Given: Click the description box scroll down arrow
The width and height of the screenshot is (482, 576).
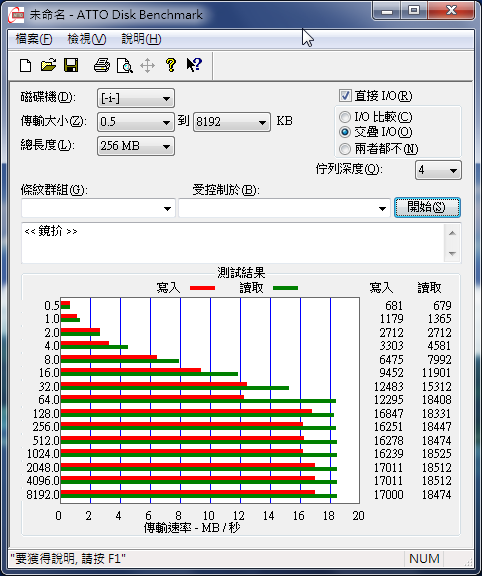Looking at the screenshot, I should pyautogui.click(x=452, y=253).
